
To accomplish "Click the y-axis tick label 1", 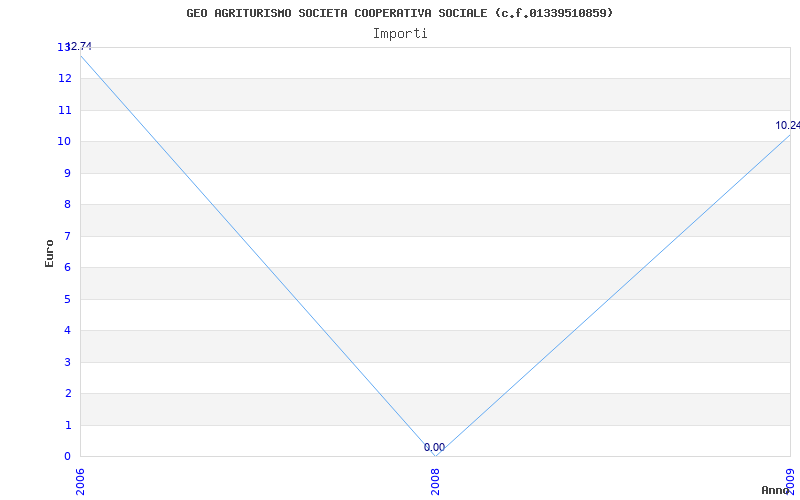I will click(67, 426).
